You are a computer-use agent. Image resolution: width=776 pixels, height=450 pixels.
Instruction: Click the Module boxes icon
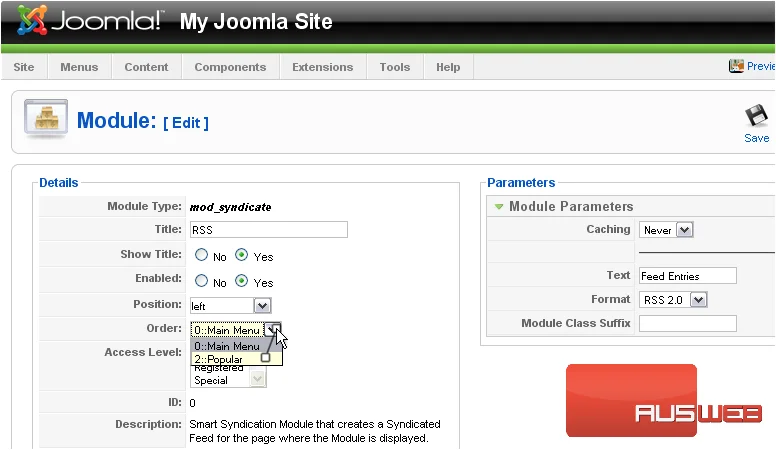click(46, 118)
